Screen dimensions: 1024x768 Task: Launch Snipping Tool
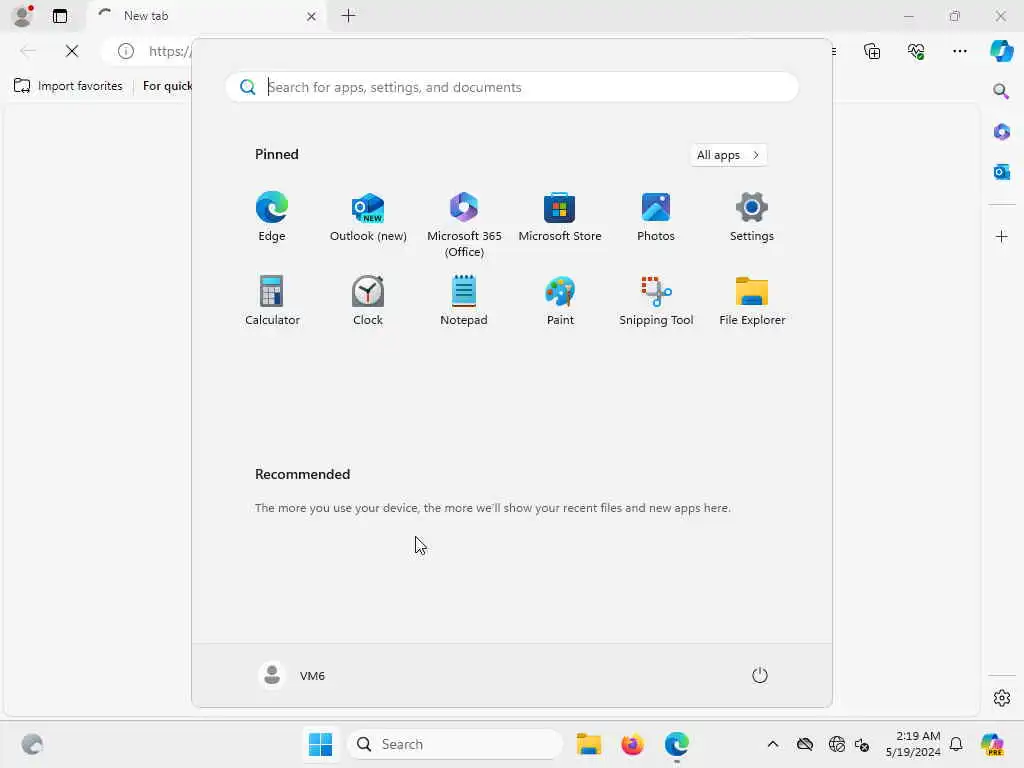click(x=656, y=300)
